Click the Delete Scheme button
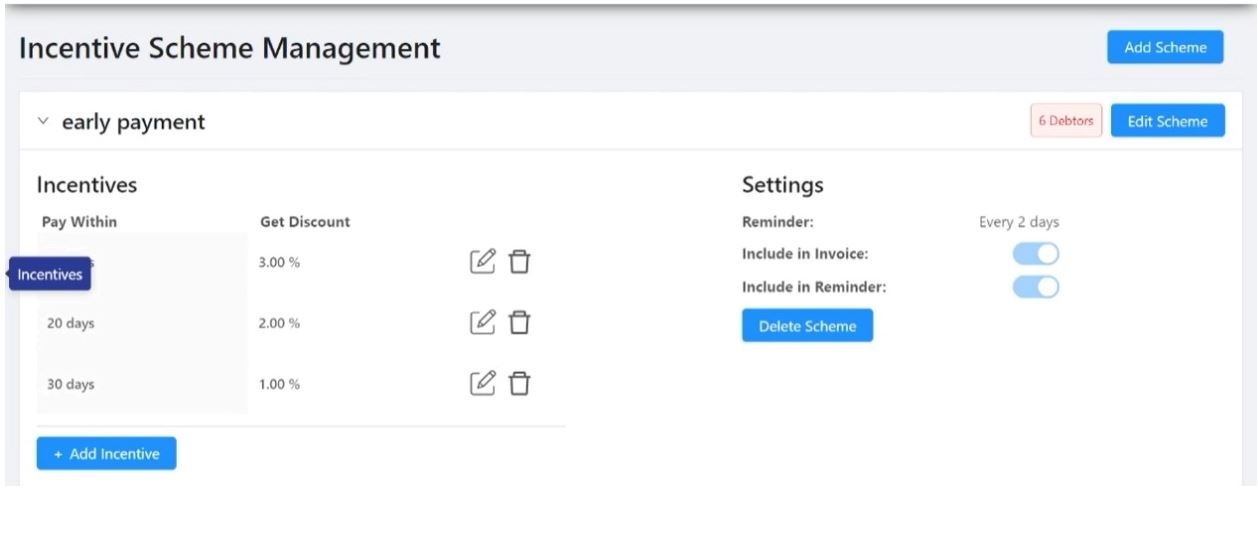1258x537 pixels. tap(807, 326)
